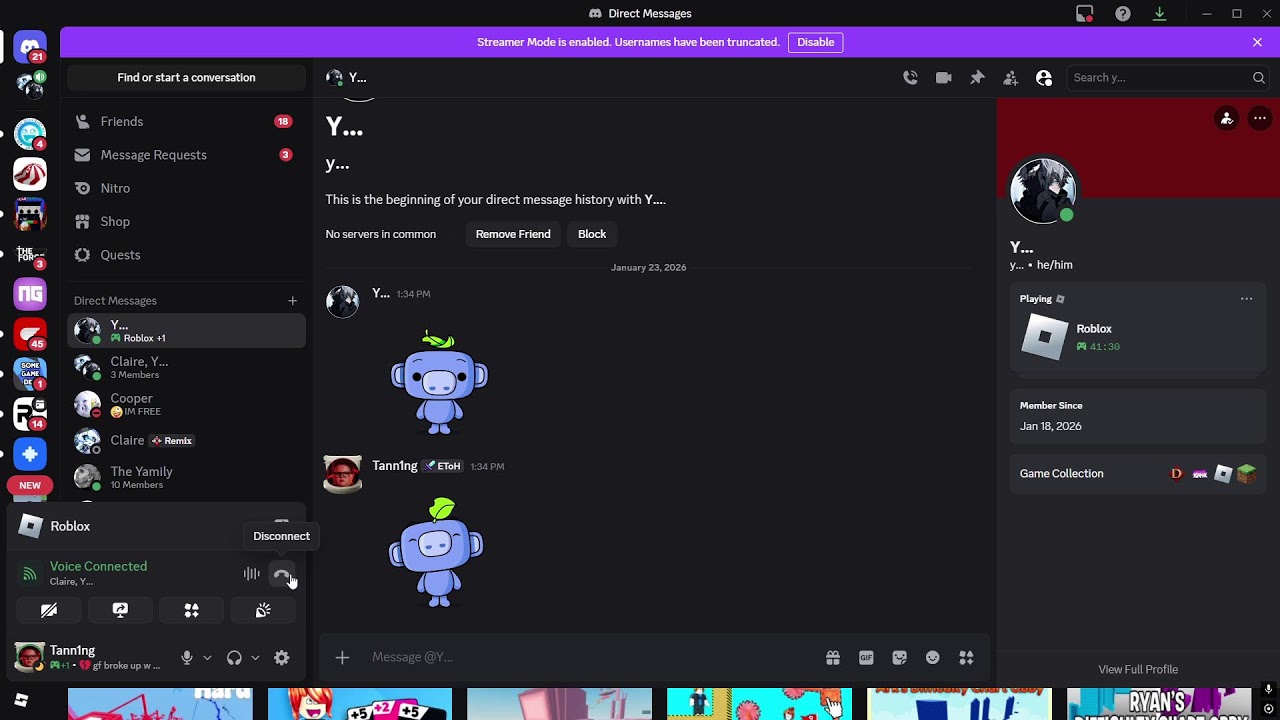Viewport: 1280px width, 720px height.
Task: Open the noise suppression waveform settings
Action: [x=251, y=574]
